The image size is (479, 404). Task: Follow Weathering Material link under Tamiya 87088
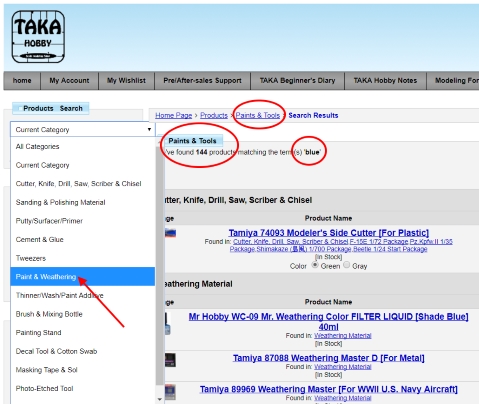(x=343, y=367)
